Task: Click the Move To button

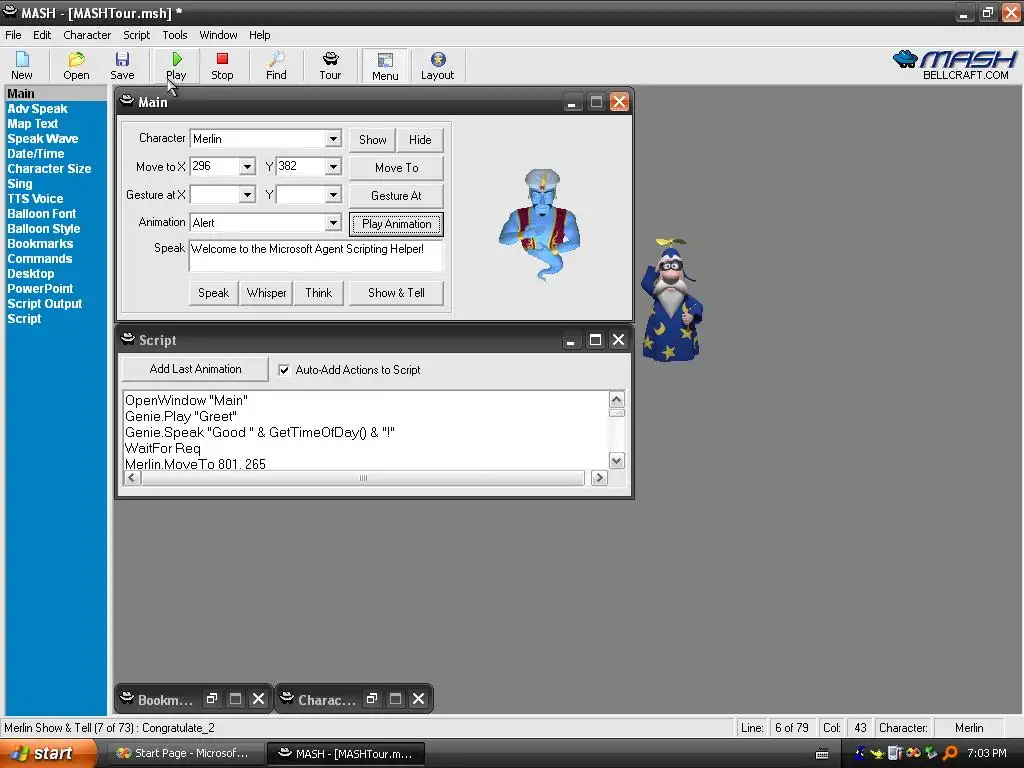Action: [x=396, y=168]
